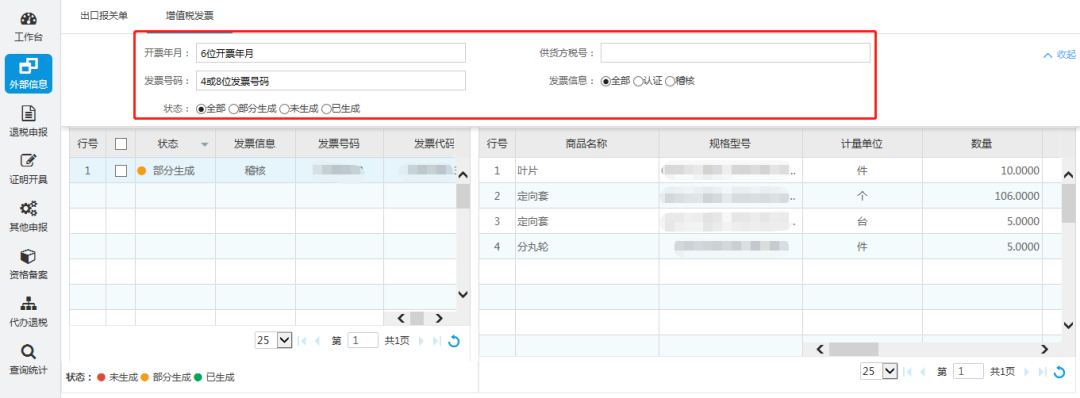Open the right table page-size dropdown
The width and height of the screenshot is (1080, 398).
point(880,371)
